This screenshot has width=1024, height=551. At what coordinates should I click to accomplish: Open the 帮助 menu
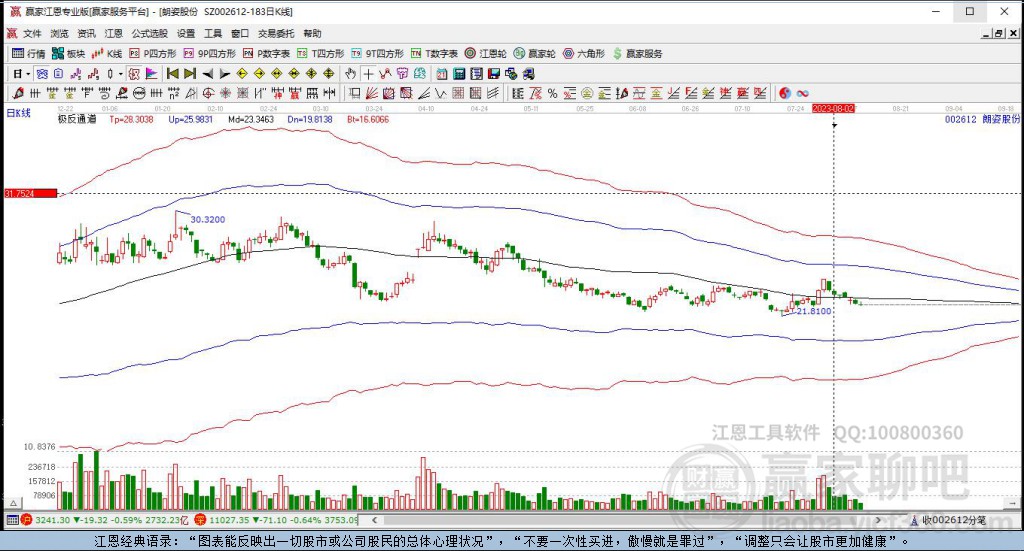click(312, 33)
